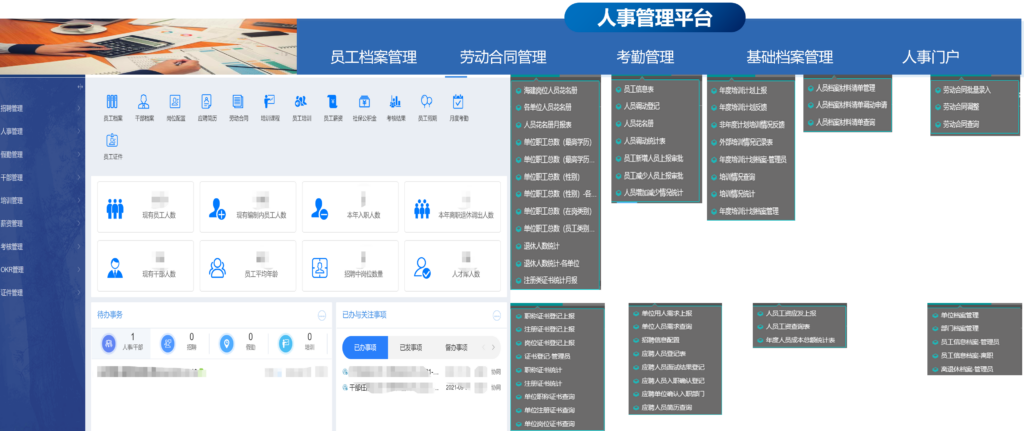Select the 督办事项 tab
The width and height of the screenshot is (1024, 431).
(455, 347)
